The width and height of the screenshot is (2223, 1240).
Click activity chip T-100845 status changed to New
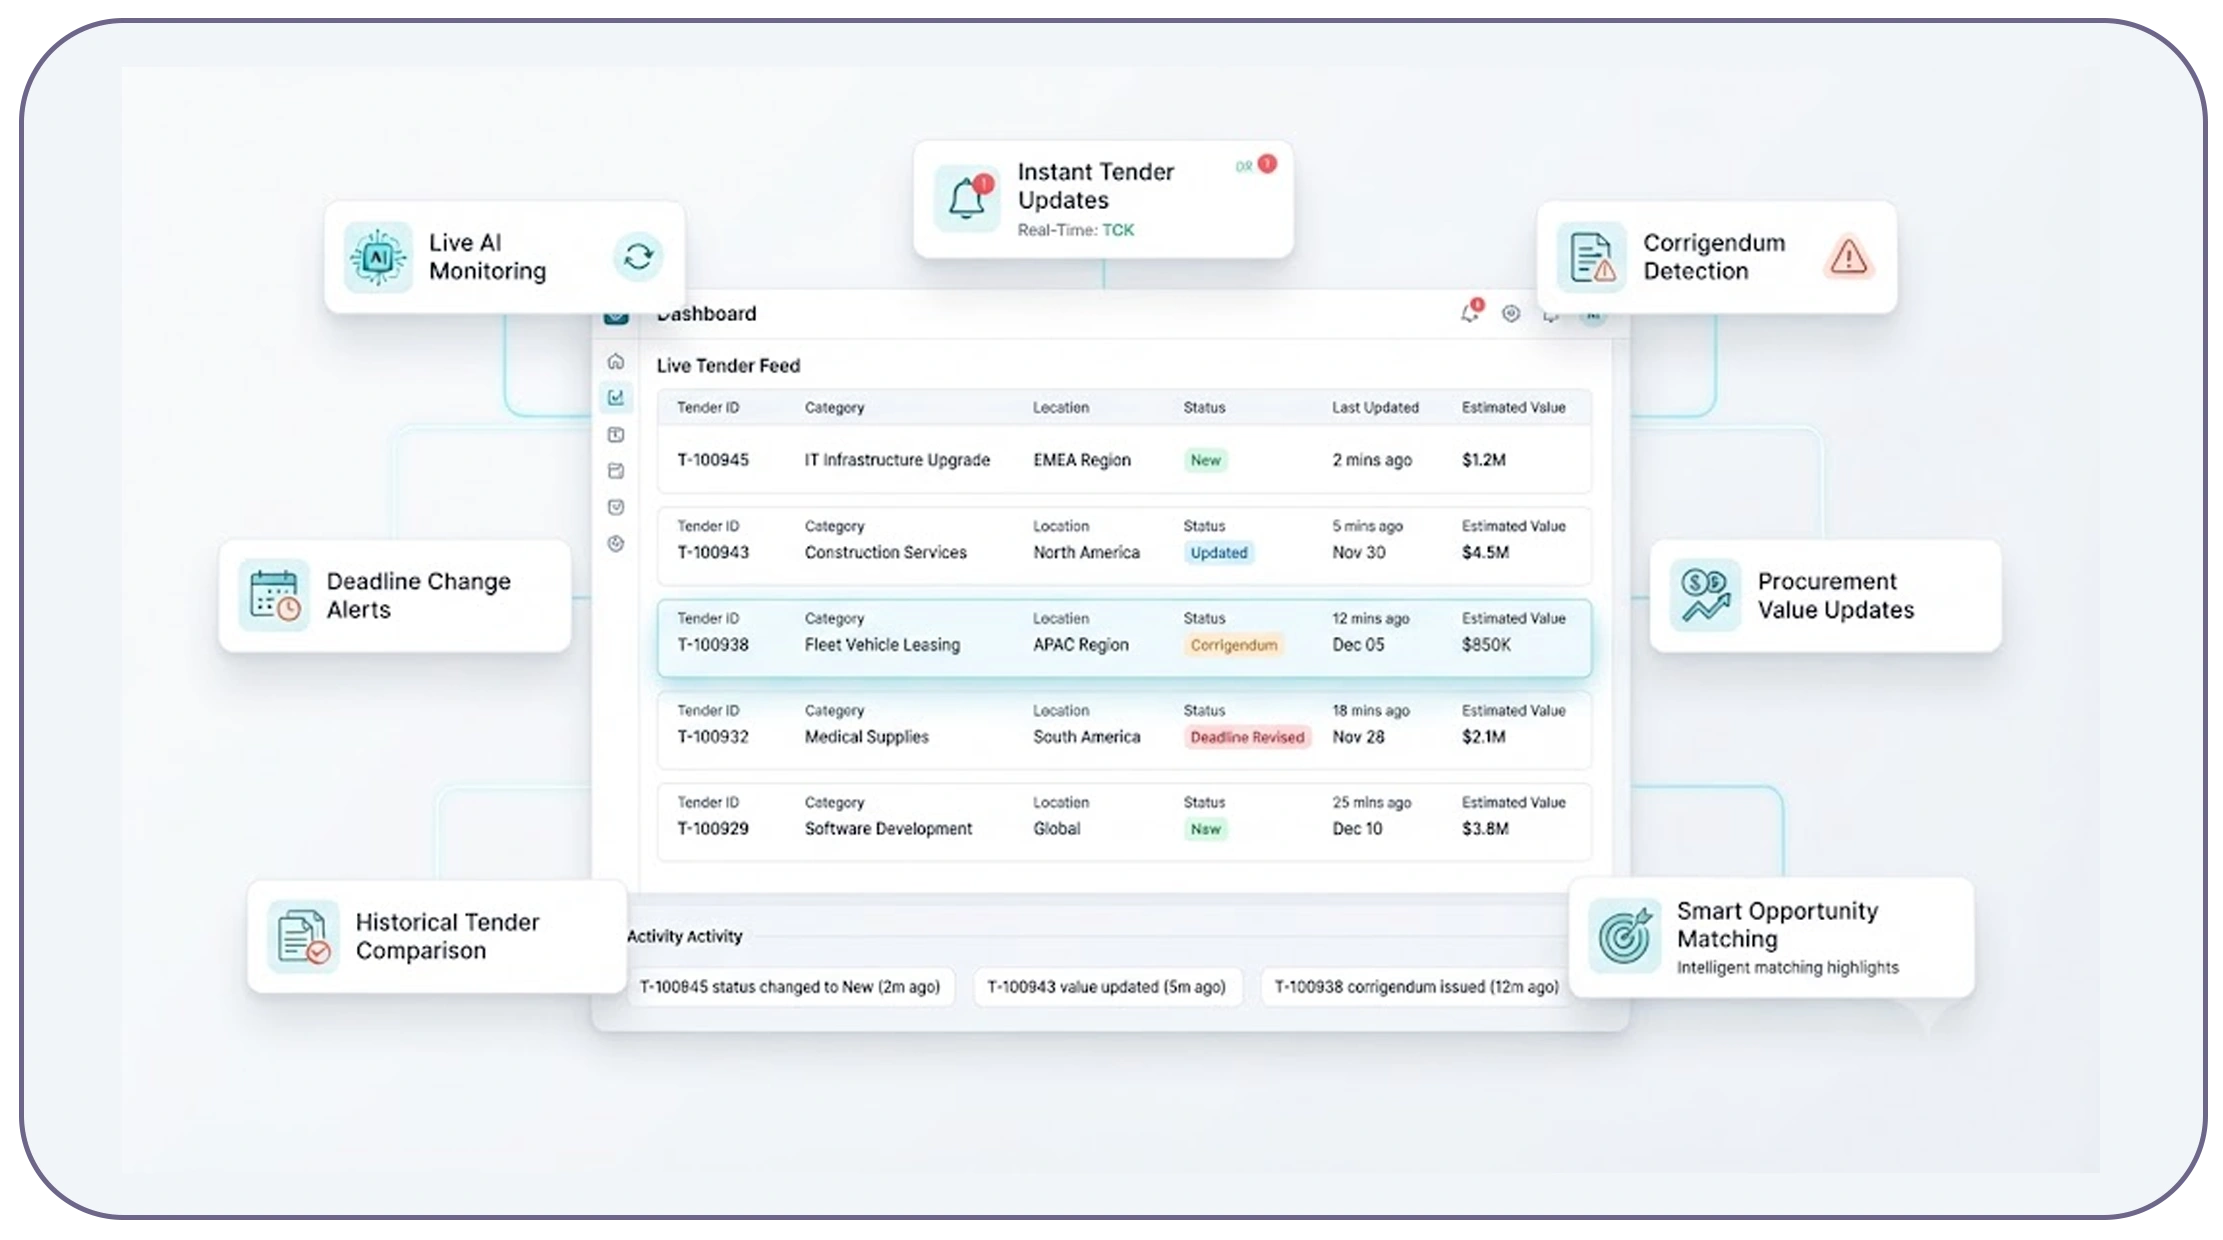pyautogui.click(x=790, y=987)
